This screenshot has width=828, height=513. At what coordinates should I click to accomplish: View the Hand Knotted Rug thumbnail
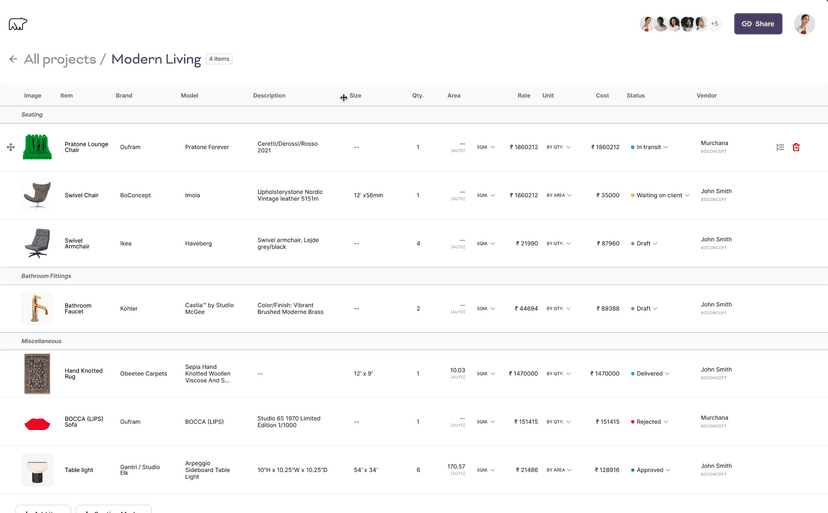click(x=37, y=374)
